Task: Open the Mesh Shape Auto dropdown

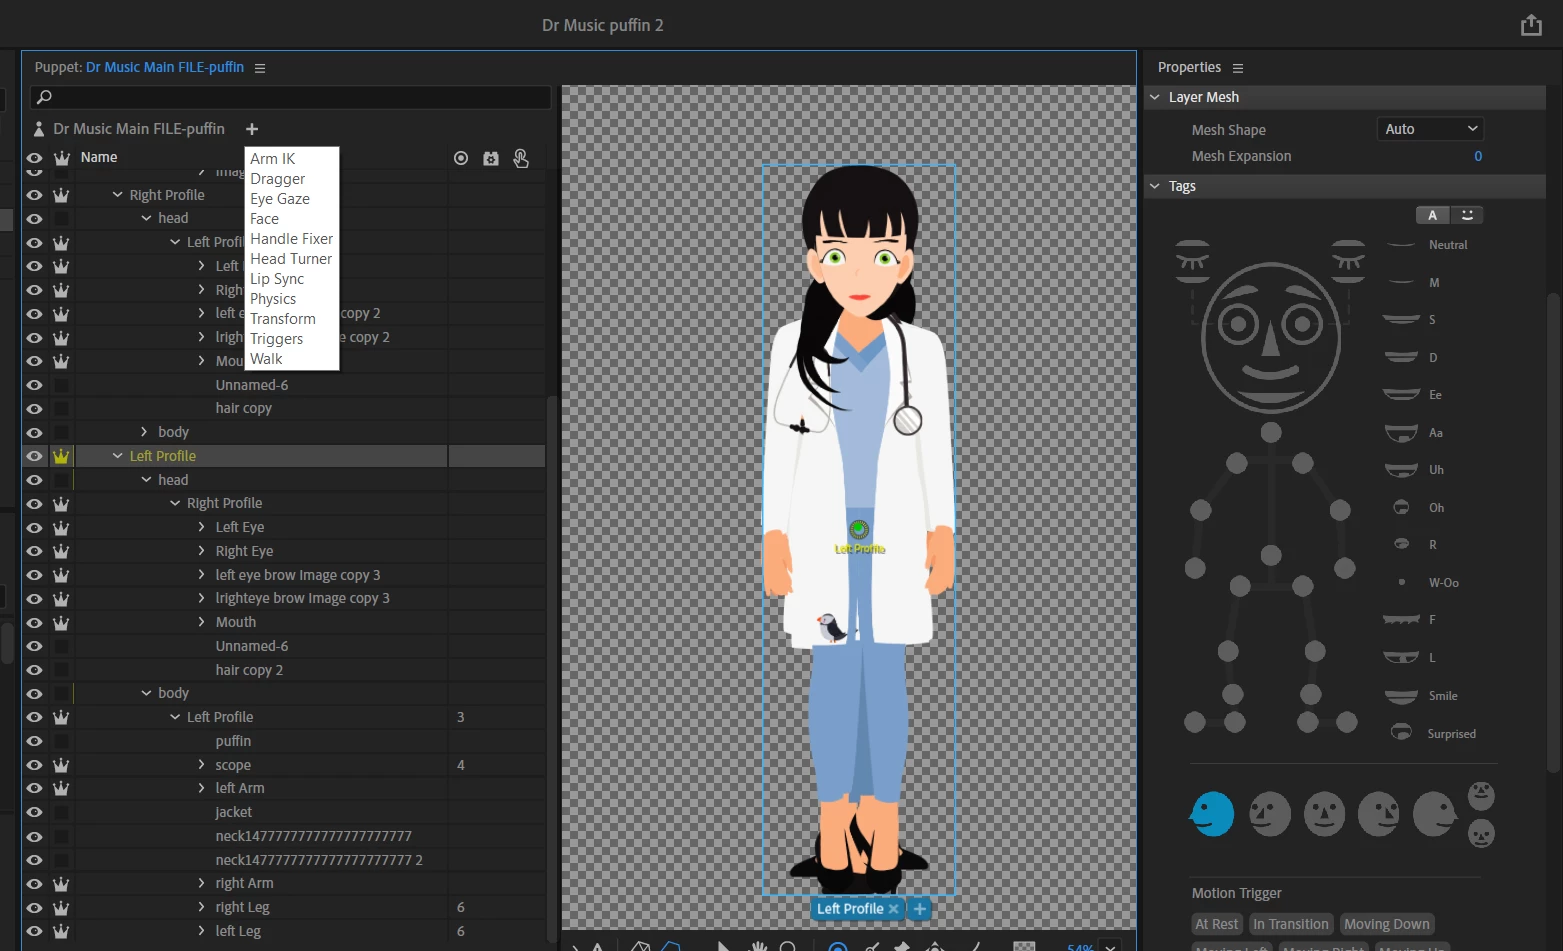Action: 1430,129
